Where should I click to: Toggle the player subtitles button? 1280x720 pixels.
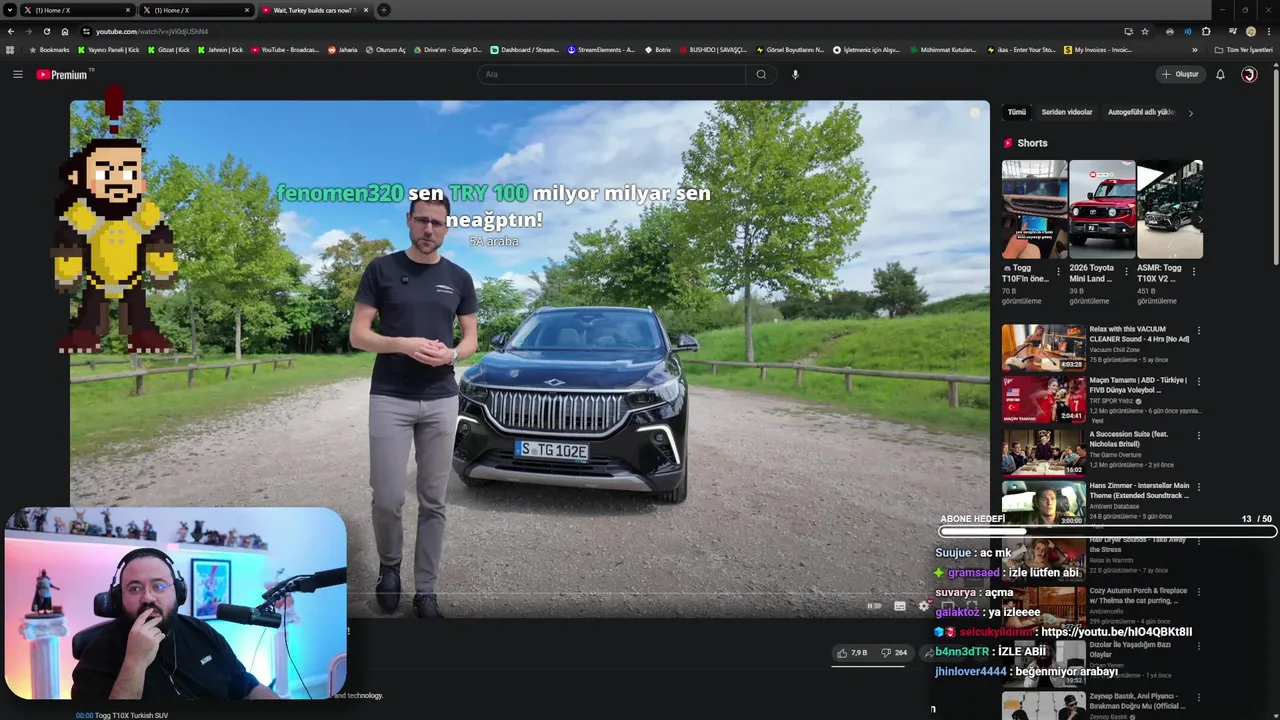[x=899, y=606]
